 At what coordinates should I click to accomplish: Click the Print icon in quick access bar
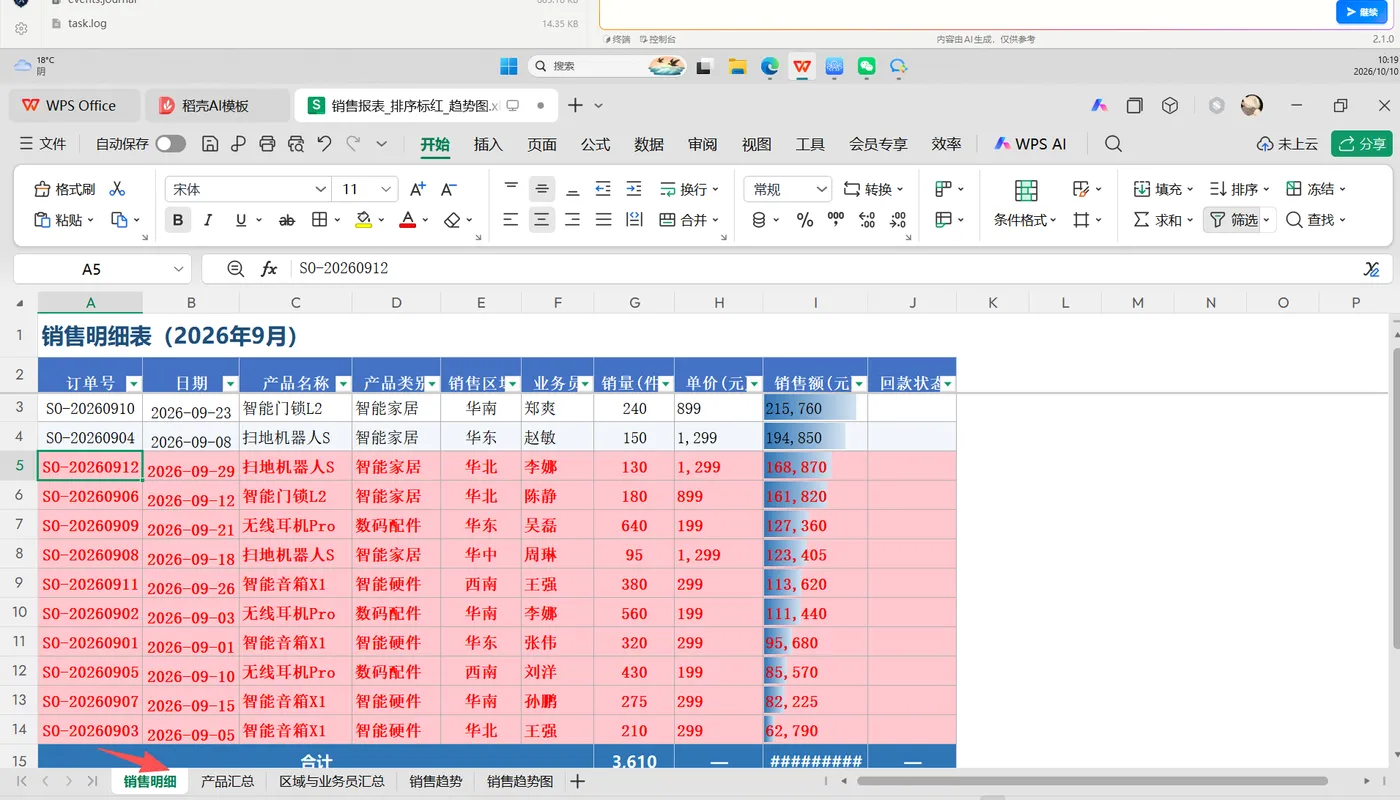point(267,144)
